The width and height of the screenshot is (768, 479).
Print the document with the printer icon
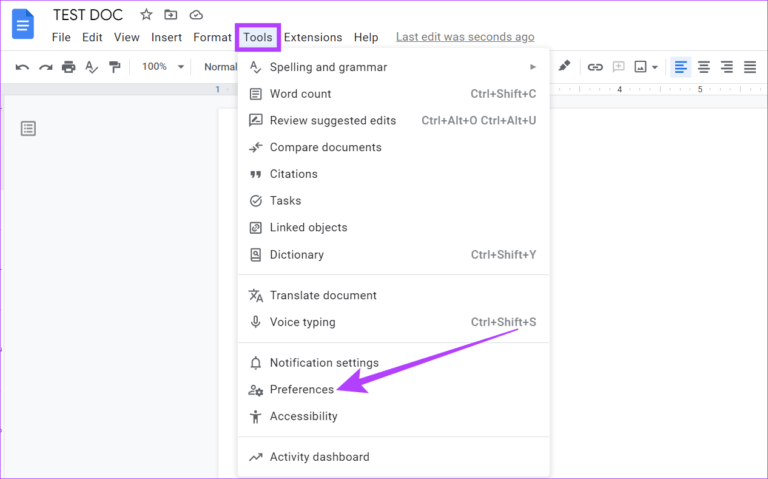68,67
